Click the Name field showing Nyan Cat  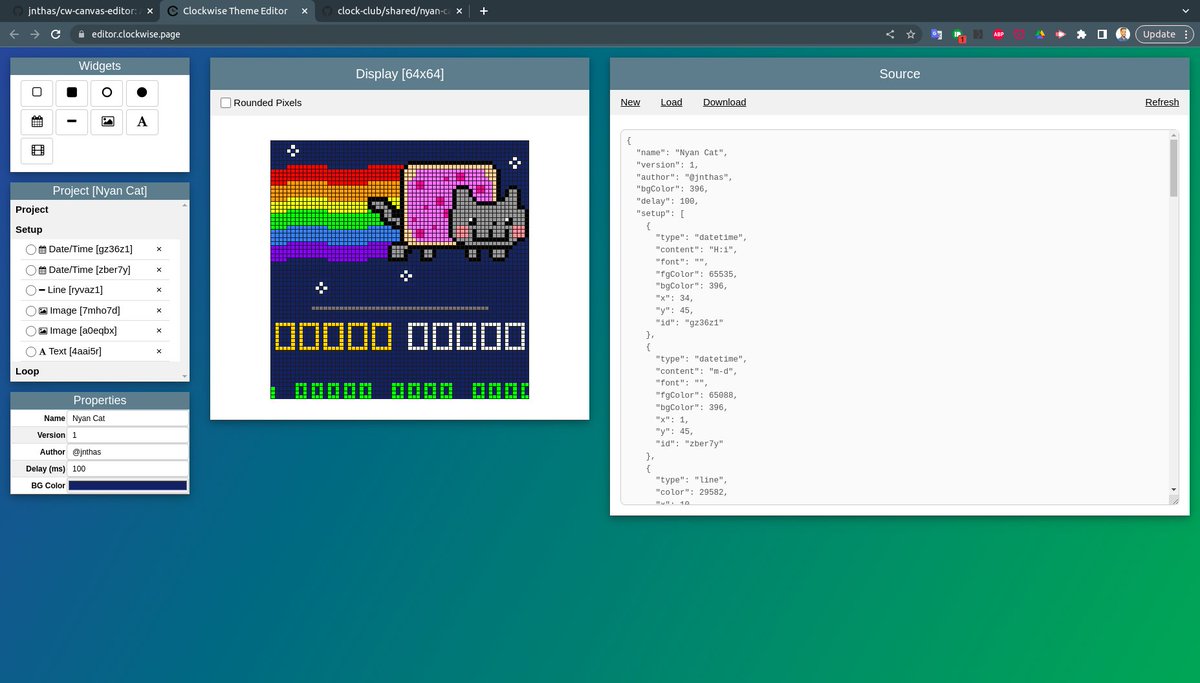pos(127,418)
